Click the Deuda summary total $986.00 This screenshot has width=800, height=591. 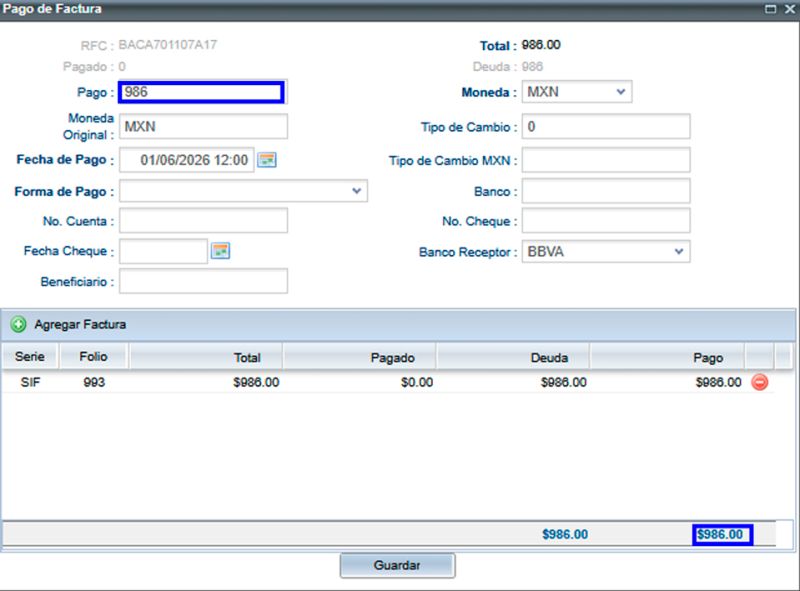point(565,534)
